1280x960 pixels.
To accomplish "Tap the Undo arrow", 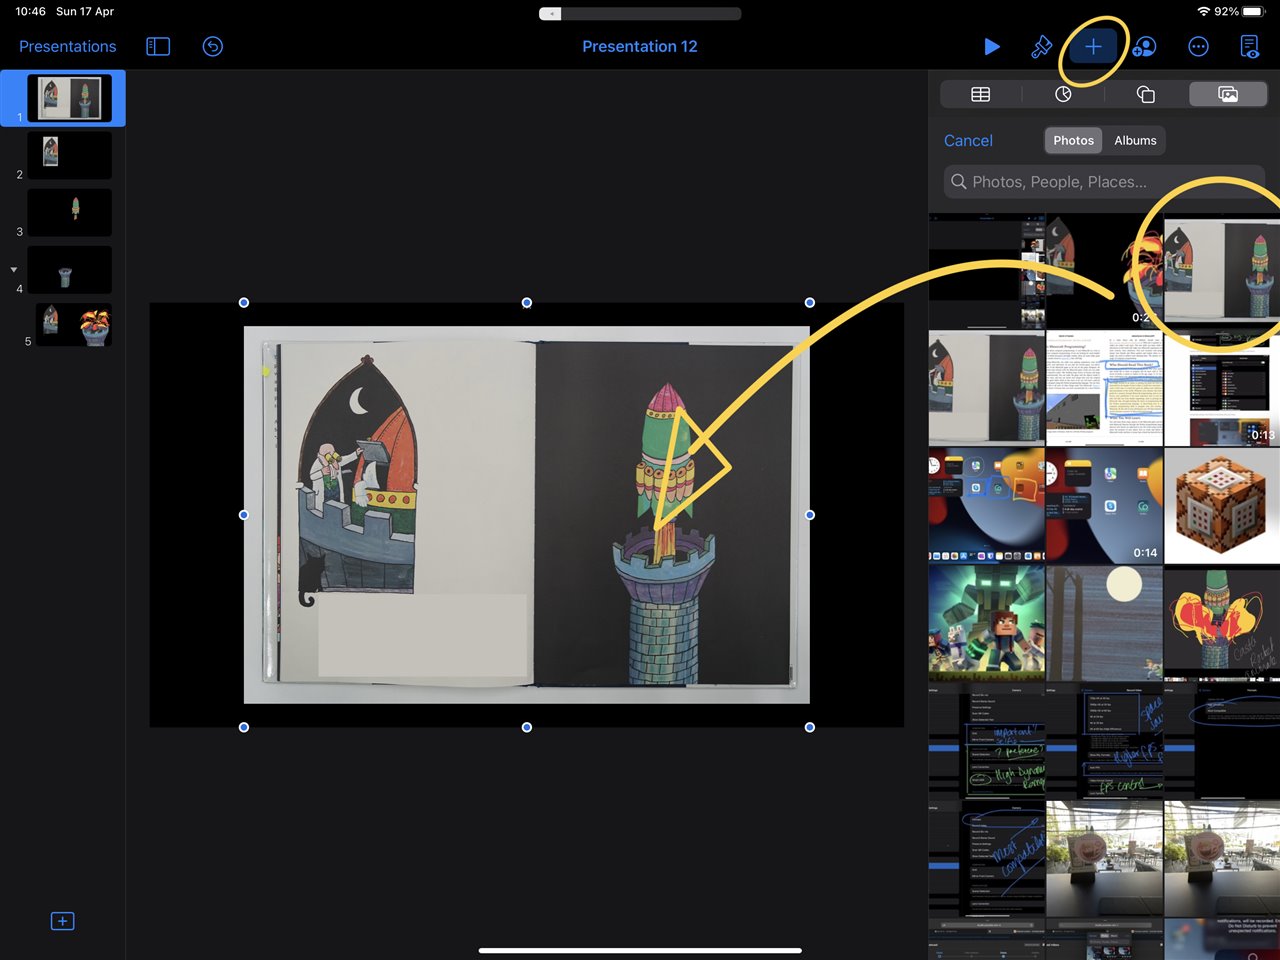I will coord(213,46).
